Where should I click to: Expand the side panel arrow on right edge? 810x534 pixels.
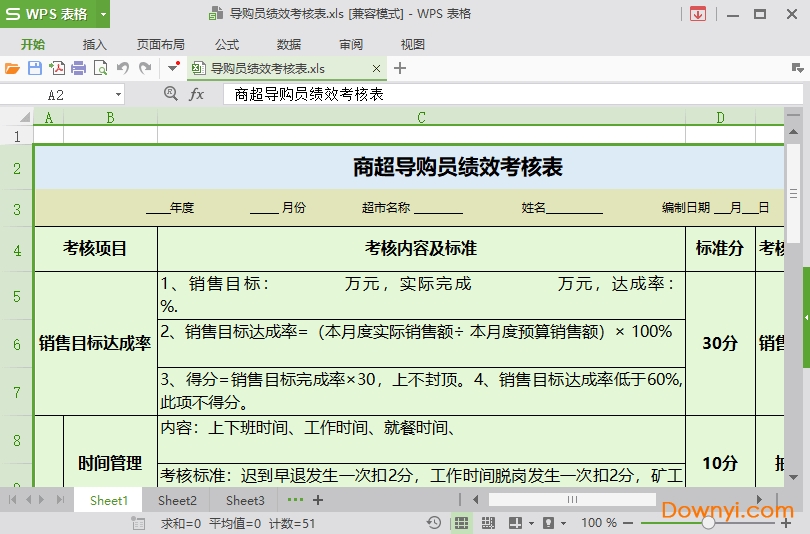tap(806, 317)
